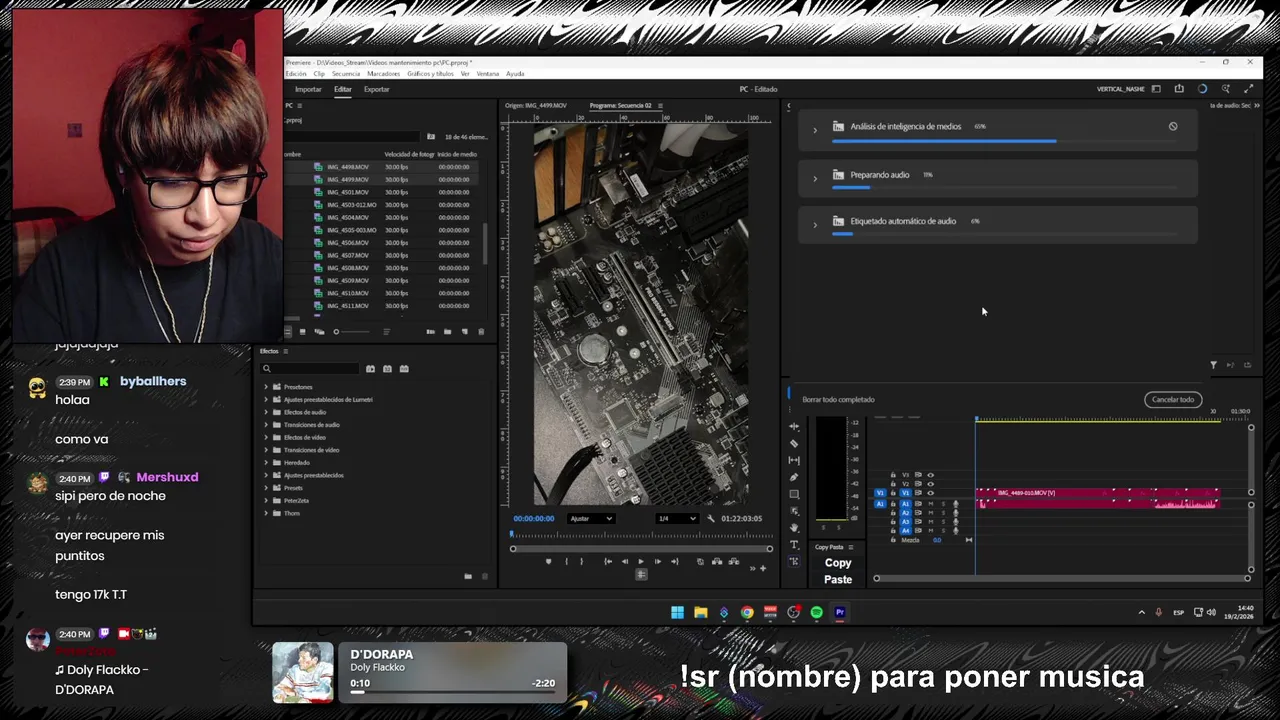Toggle lock on track V3
Screen dimensions: 1280x720
893,475
